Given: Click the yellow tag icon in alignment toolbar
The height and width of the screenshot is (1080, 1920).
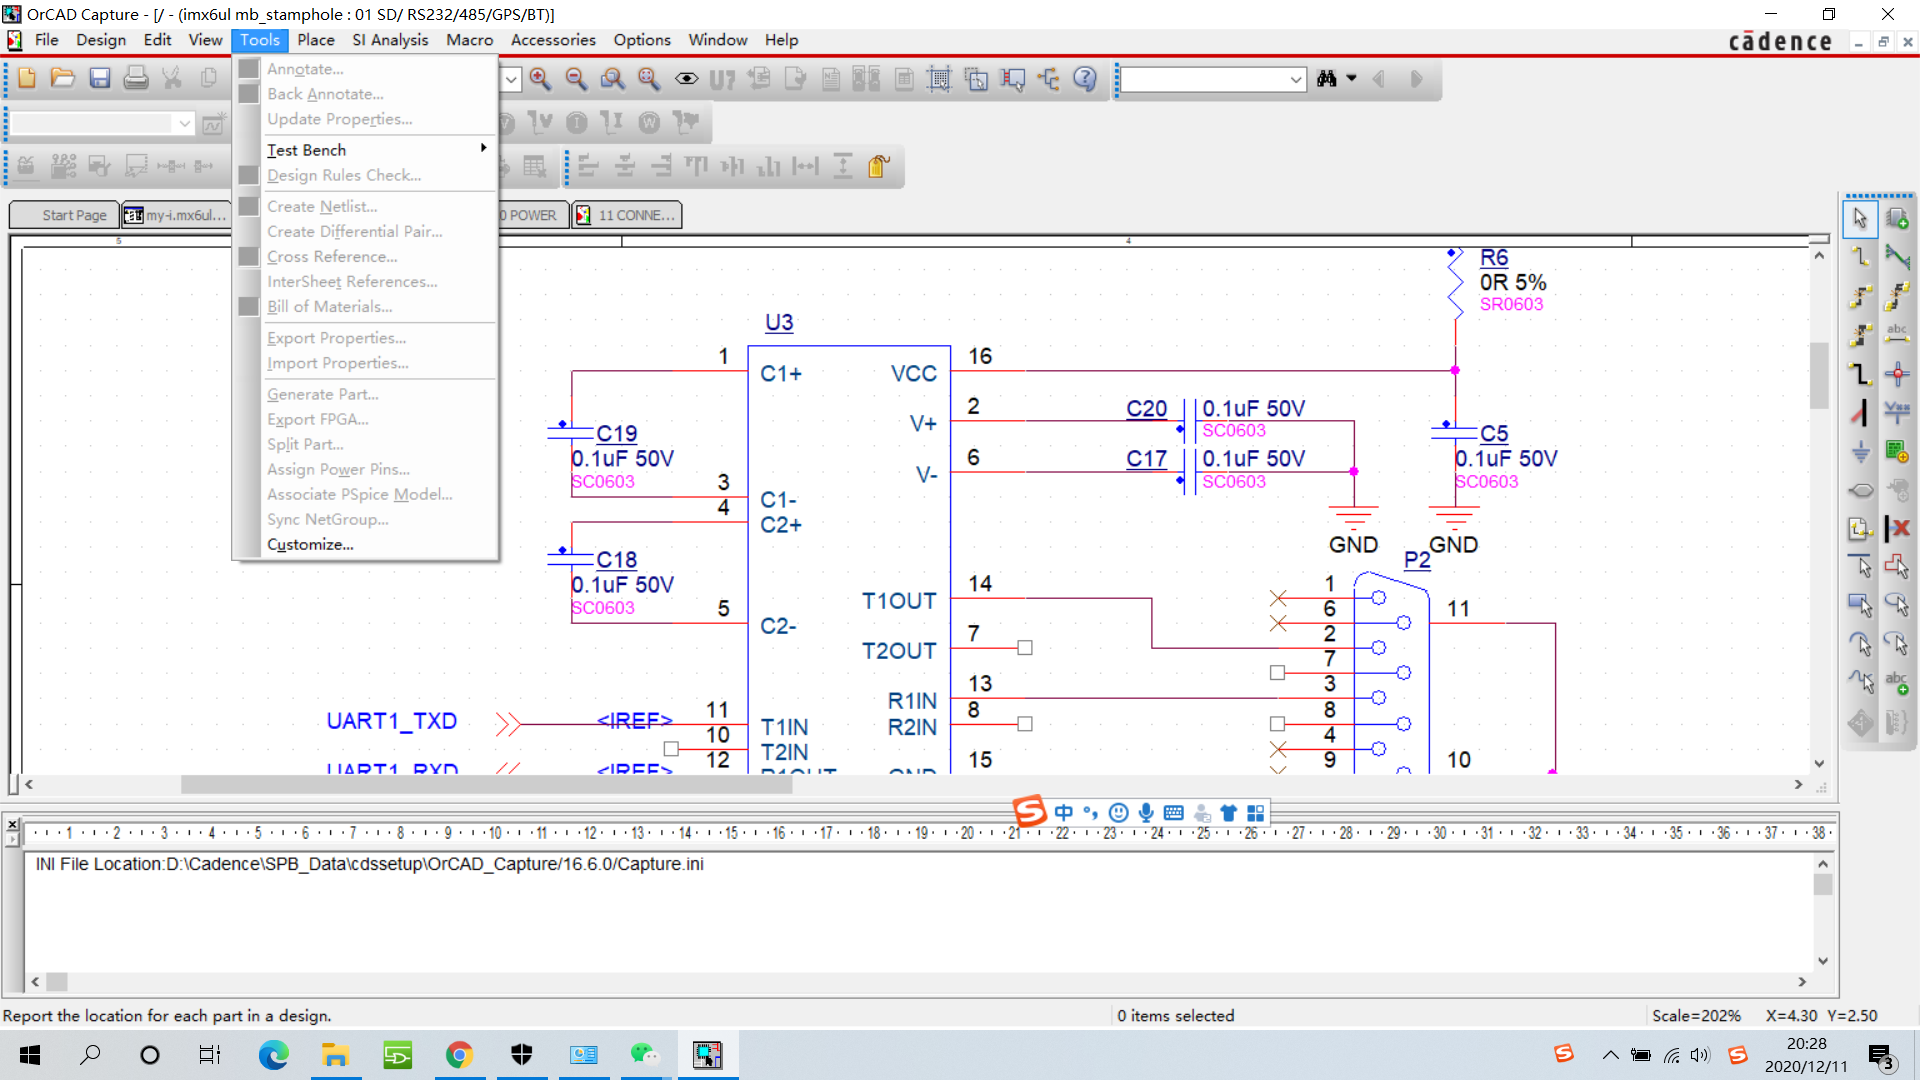Looking at the screenshot, I should (x=879, y=166).
